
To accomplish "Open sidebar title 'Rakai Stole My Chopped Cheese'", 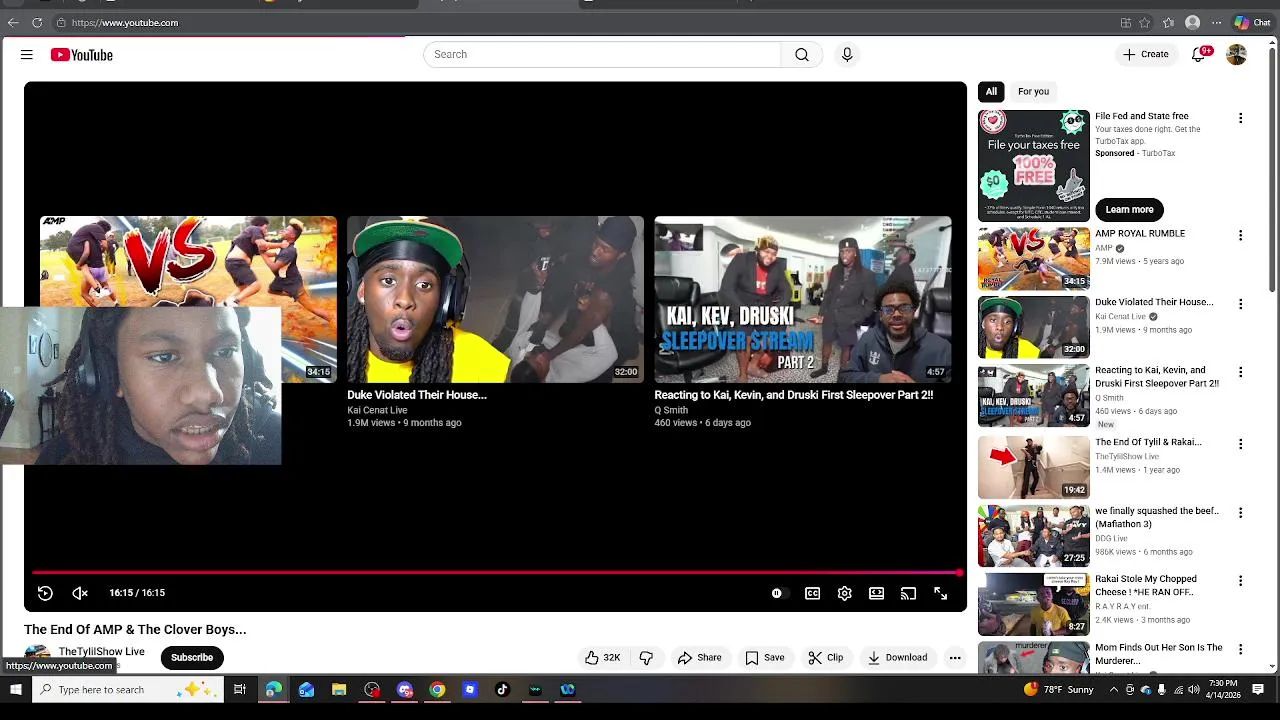I will (1146, 586).
